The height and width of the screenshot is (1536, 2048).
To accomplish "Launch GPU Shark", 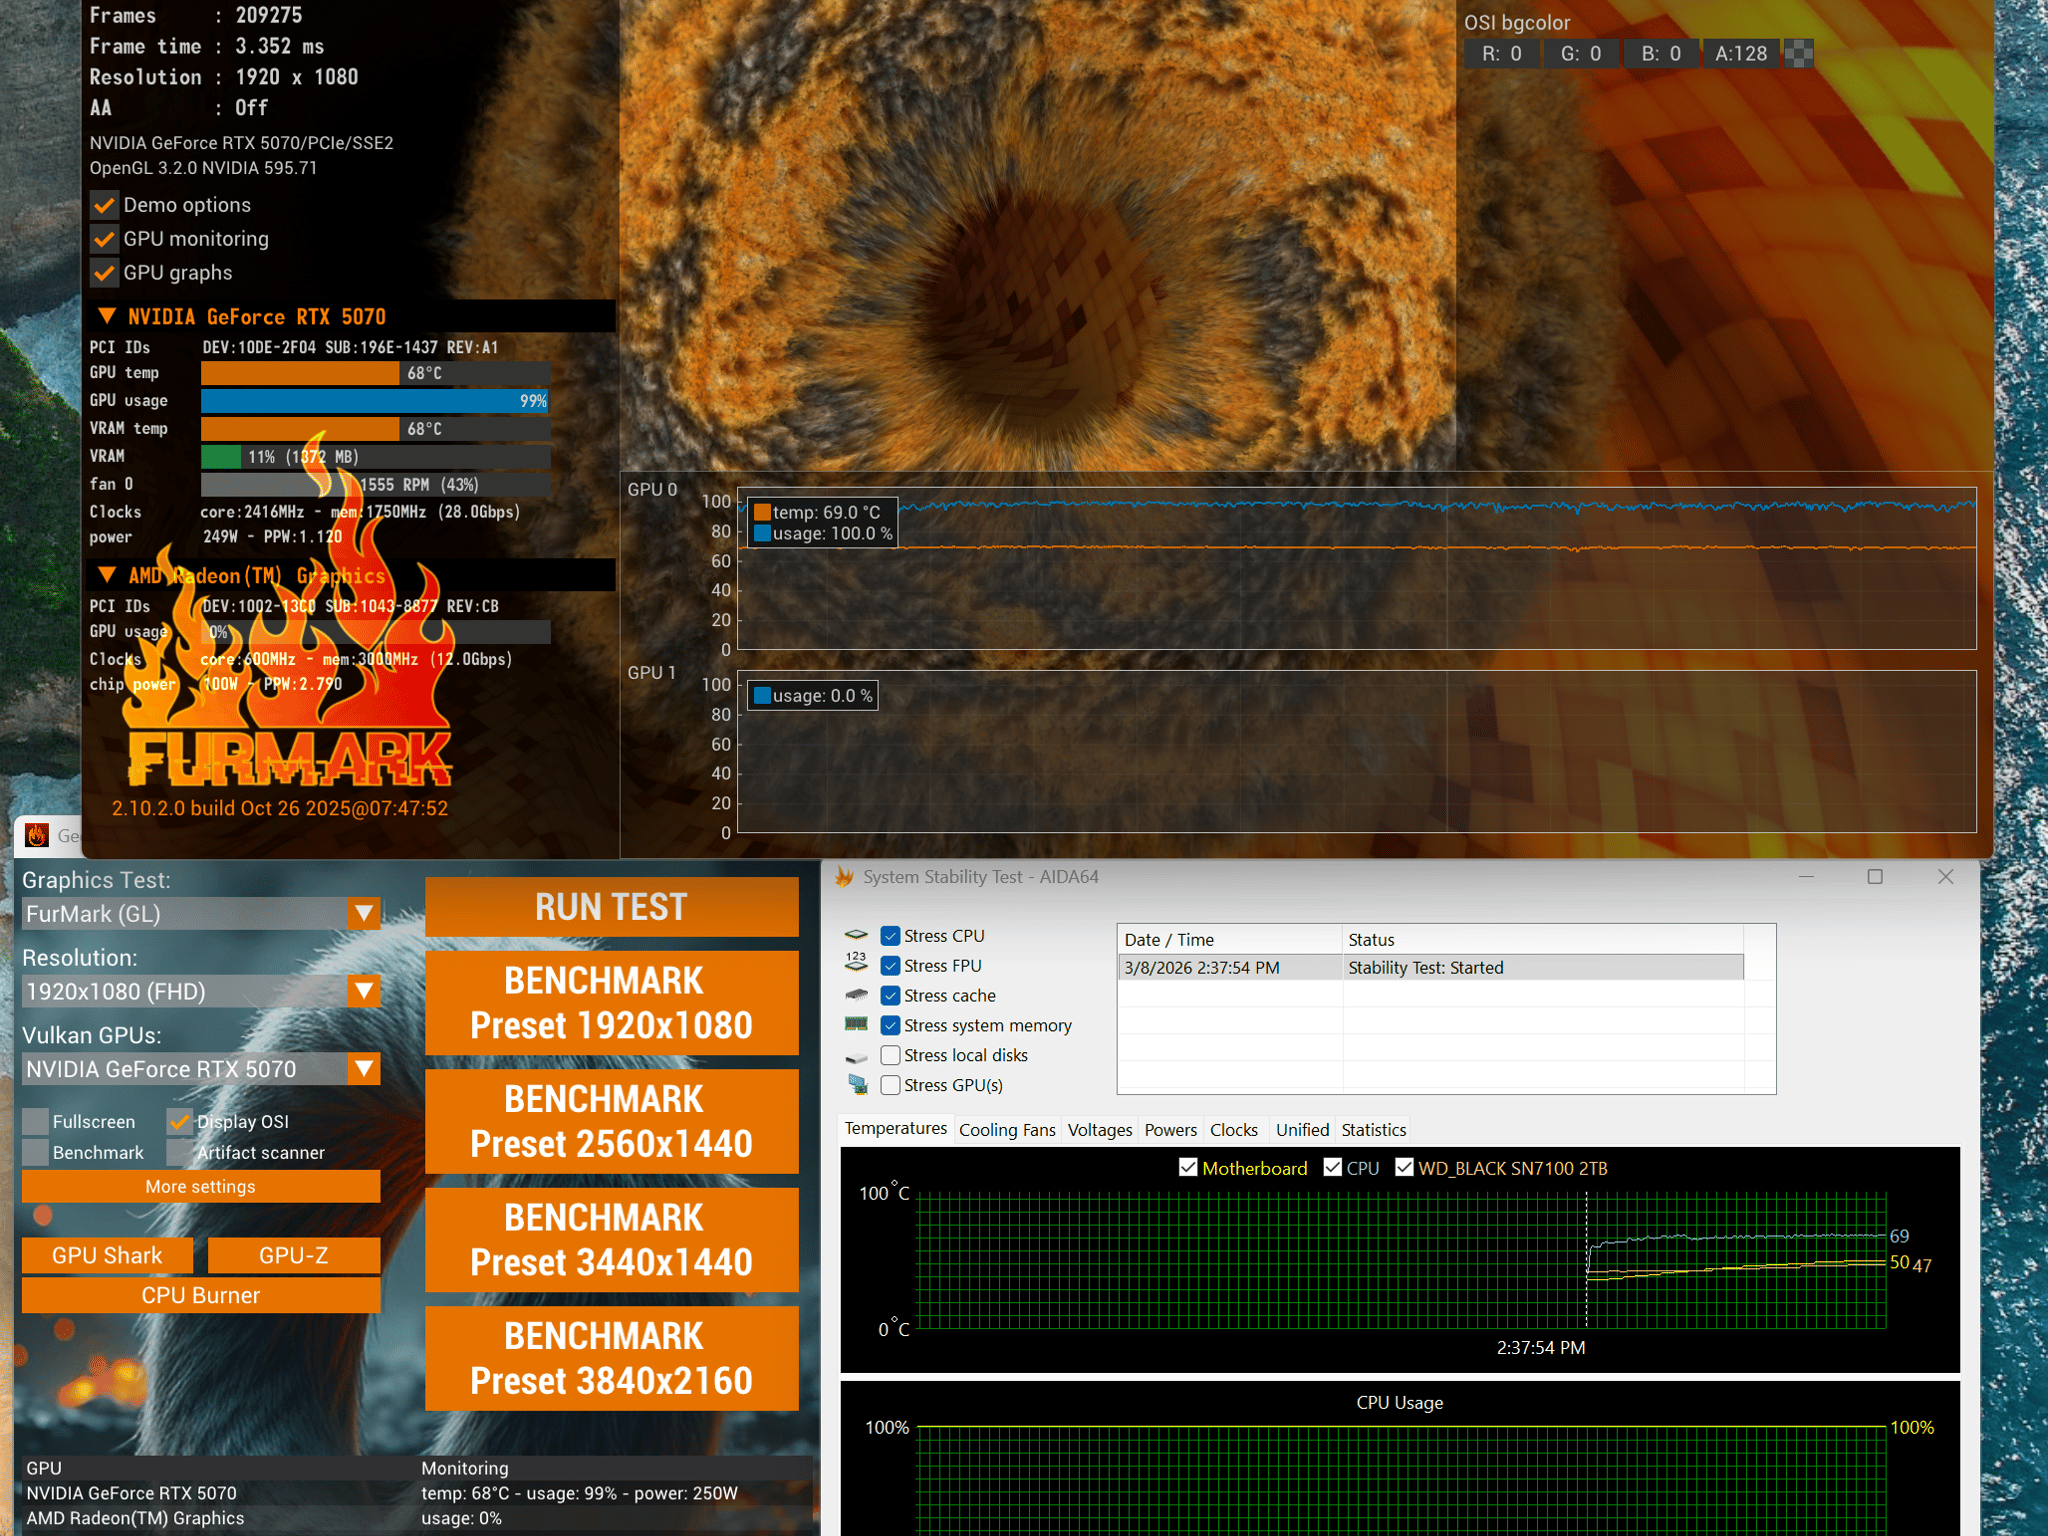I will (107, 1256).
